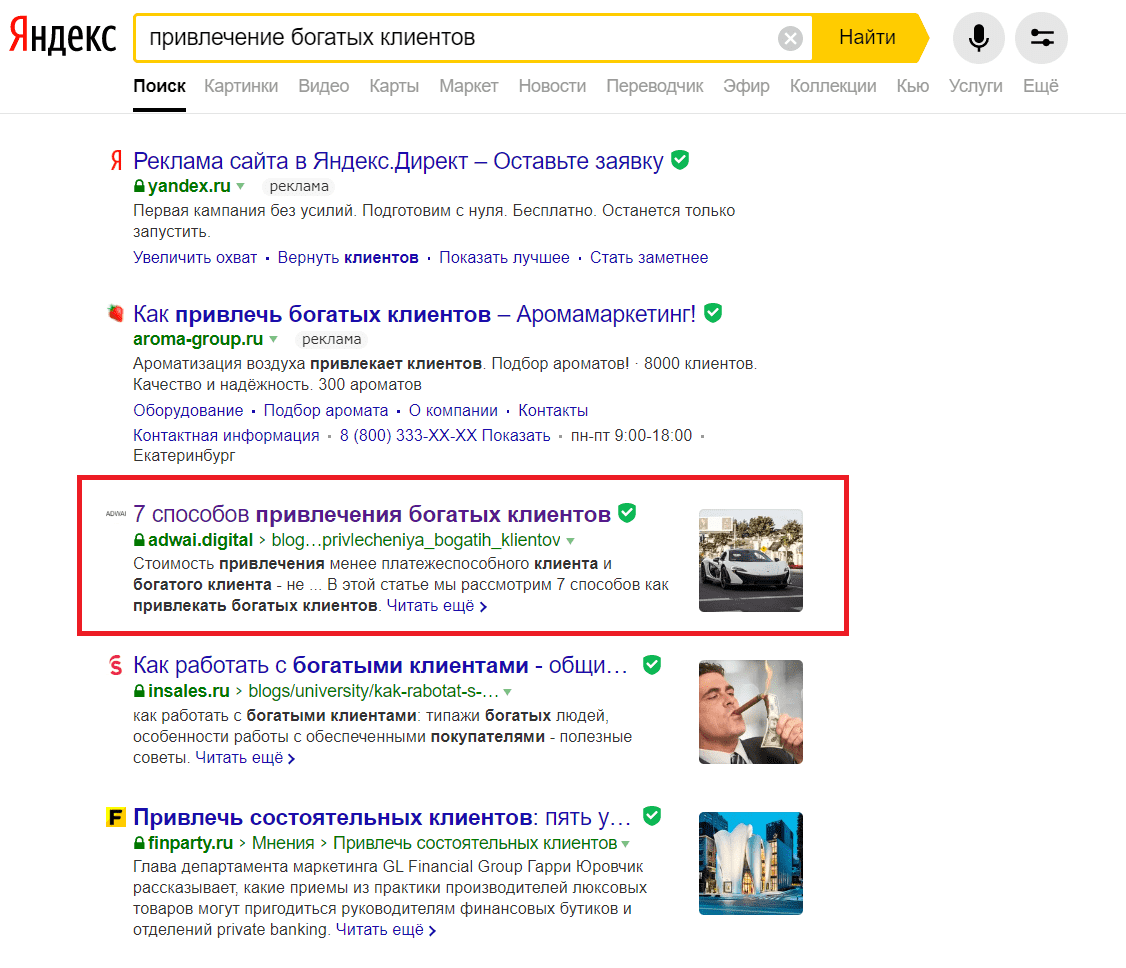Switch to the Видео tab
The height and width of the screenshot is (968, 1126).
(x=323, y=86)
